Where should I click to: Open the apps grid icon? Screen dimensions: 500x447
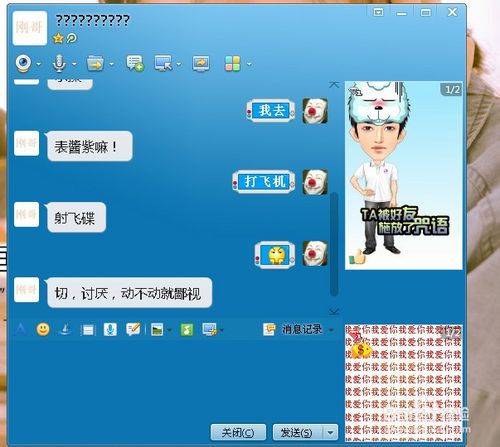pyautogui.click(x=233, y=63)
